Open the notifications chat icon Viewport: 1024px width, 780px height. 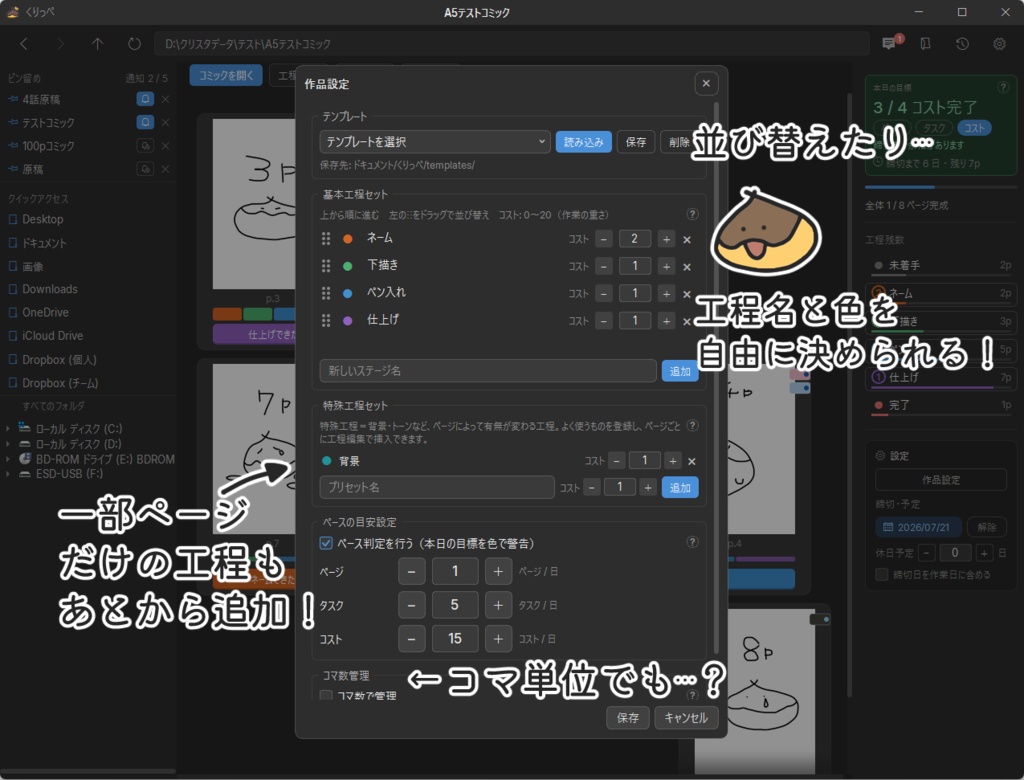click(889, 44)
